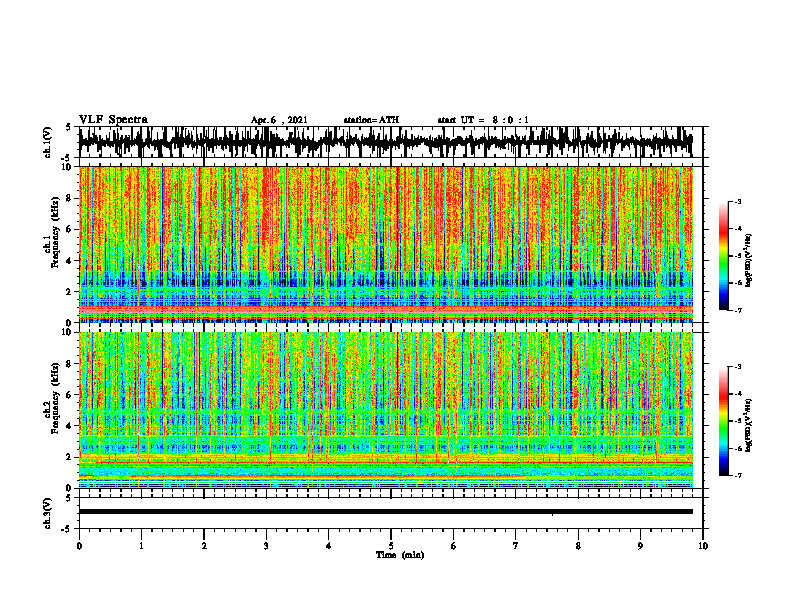The image size is (792, 612).
Task: Click the time axis tick label 4
Action: tap(329, 546)
